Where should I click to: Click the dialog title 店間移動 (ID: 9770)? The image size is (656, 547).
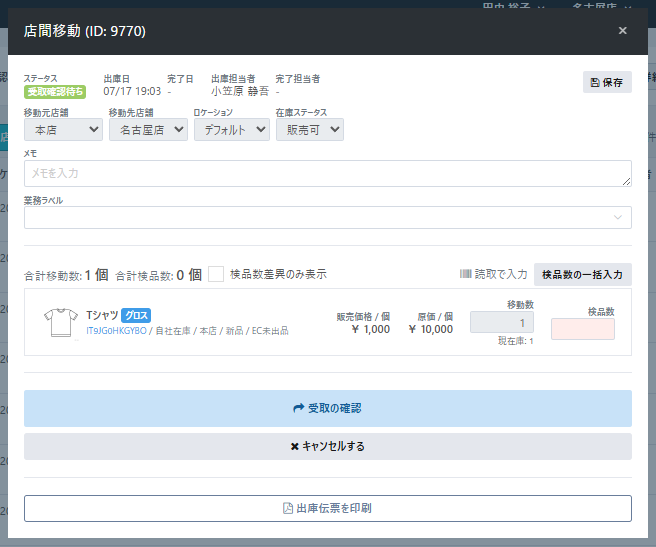[85, 31]
